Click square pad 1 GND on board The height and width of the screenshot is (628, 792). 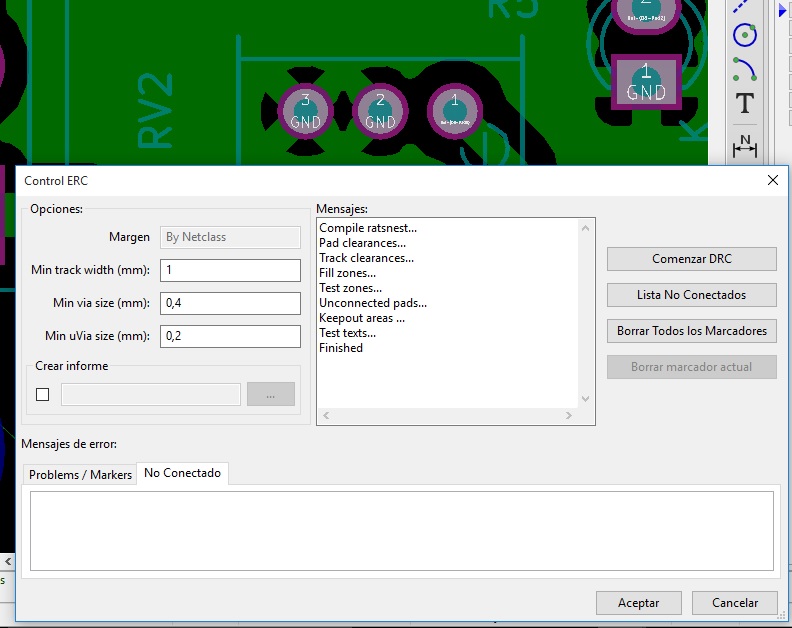click(x=646, y=82)
